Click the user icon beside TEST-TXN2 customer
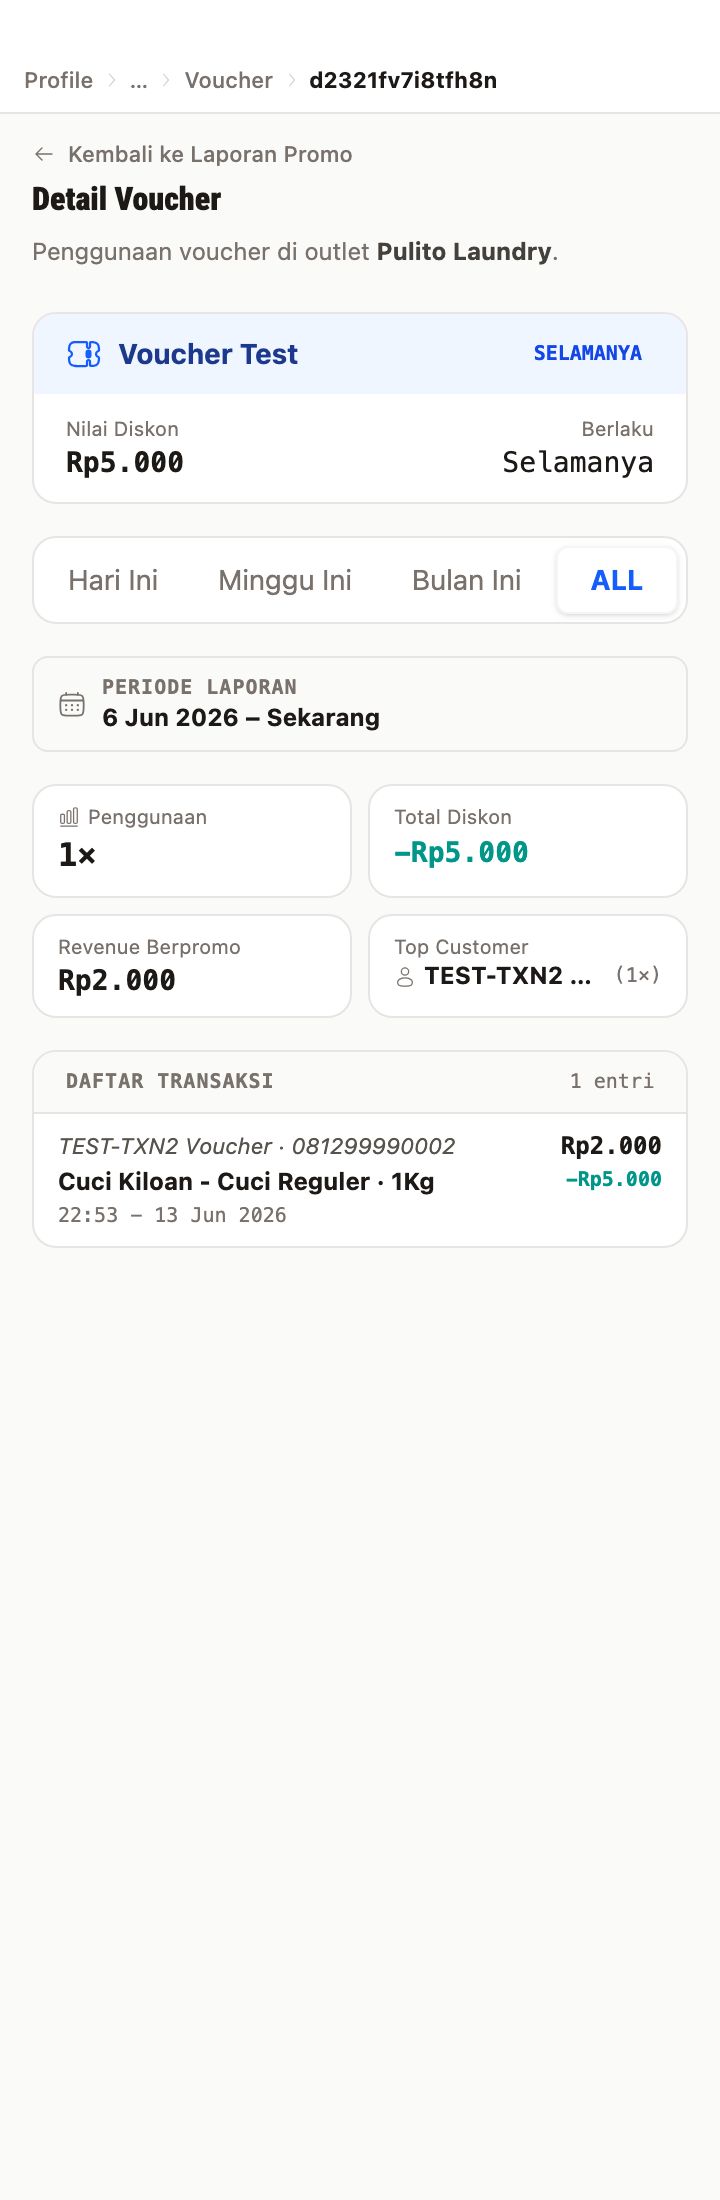720x2200 pixels. [405, 977]
